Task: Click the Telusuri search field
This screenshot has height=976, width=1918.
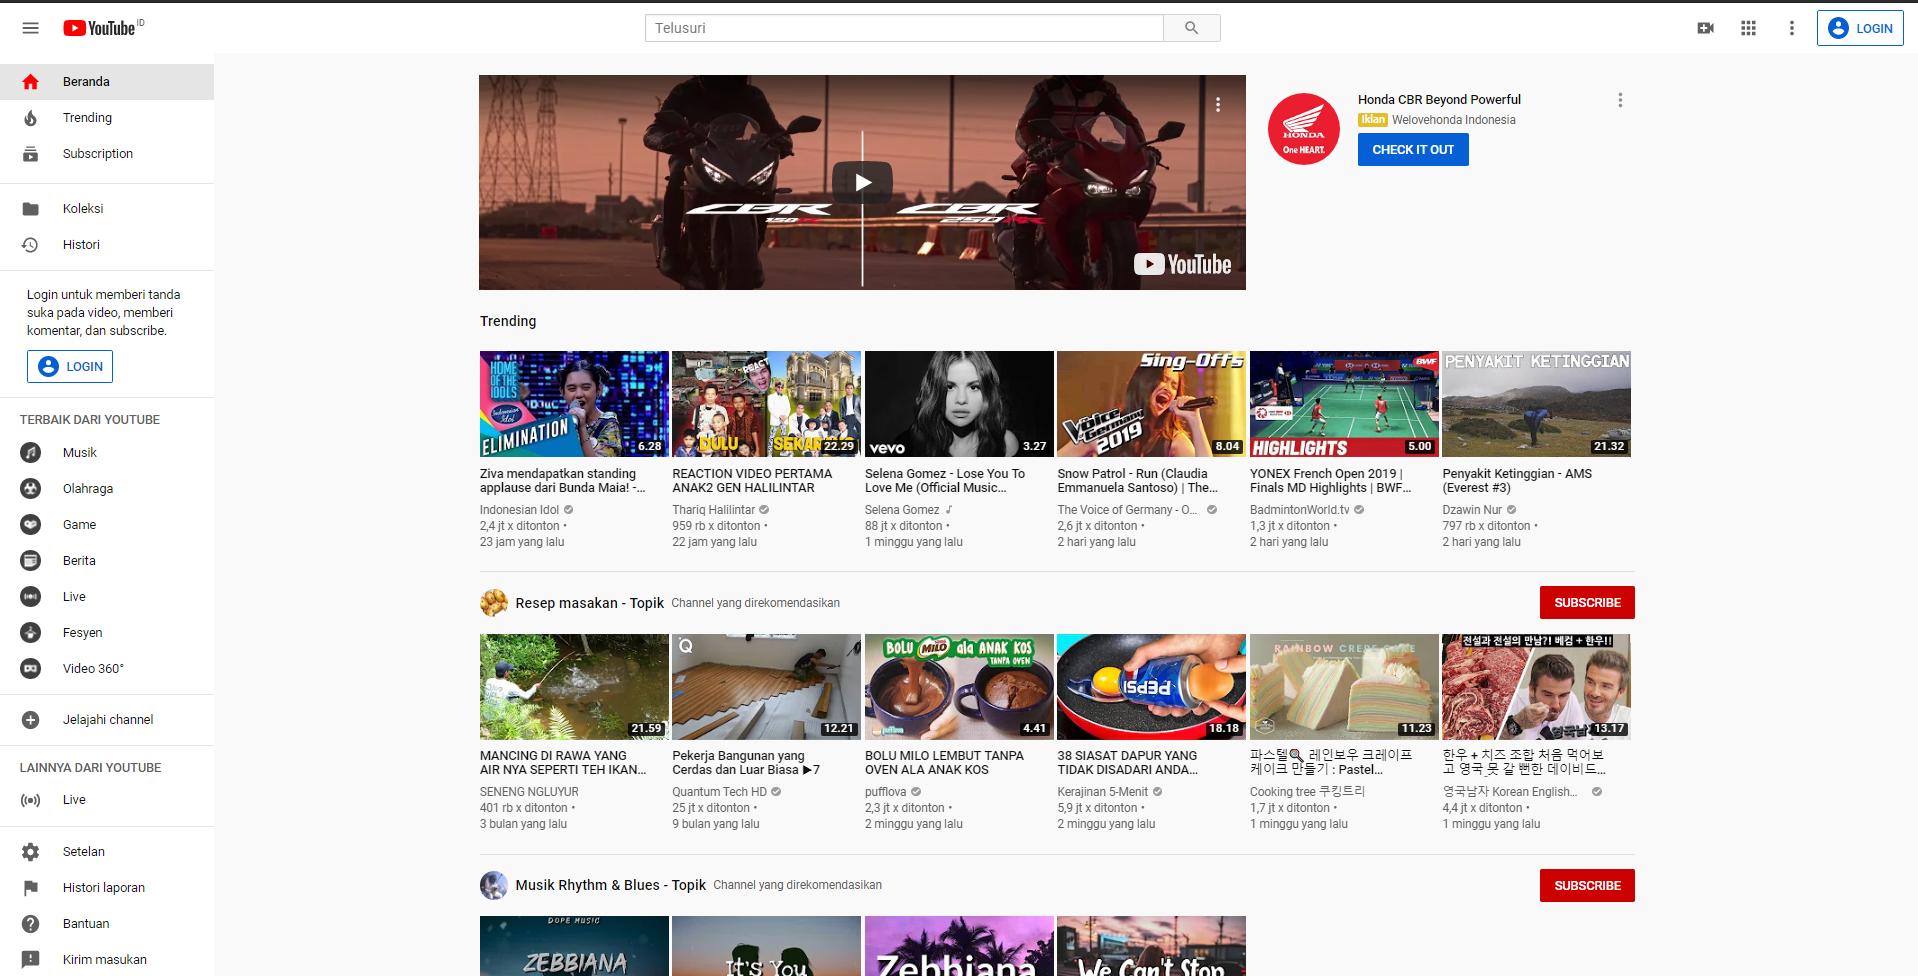Action: click(904, 28)
